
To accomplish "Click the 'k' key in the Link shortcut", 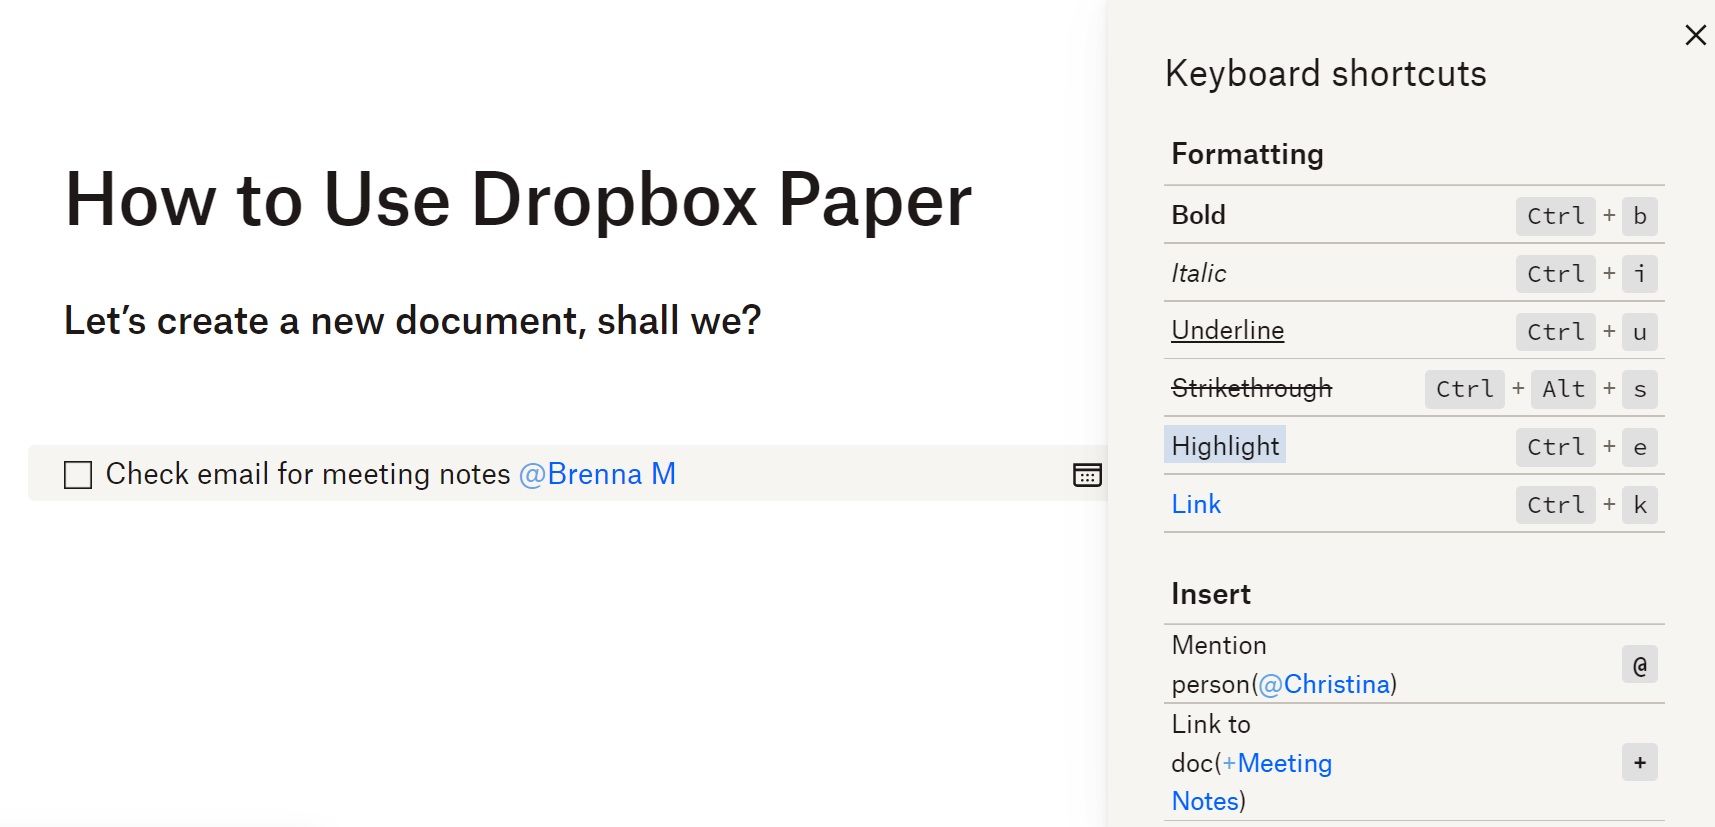I will [x=1639, y=505].
